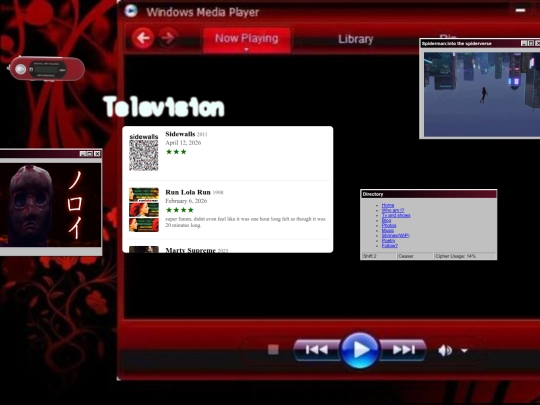Stop playback with the square button

point(273,350)
